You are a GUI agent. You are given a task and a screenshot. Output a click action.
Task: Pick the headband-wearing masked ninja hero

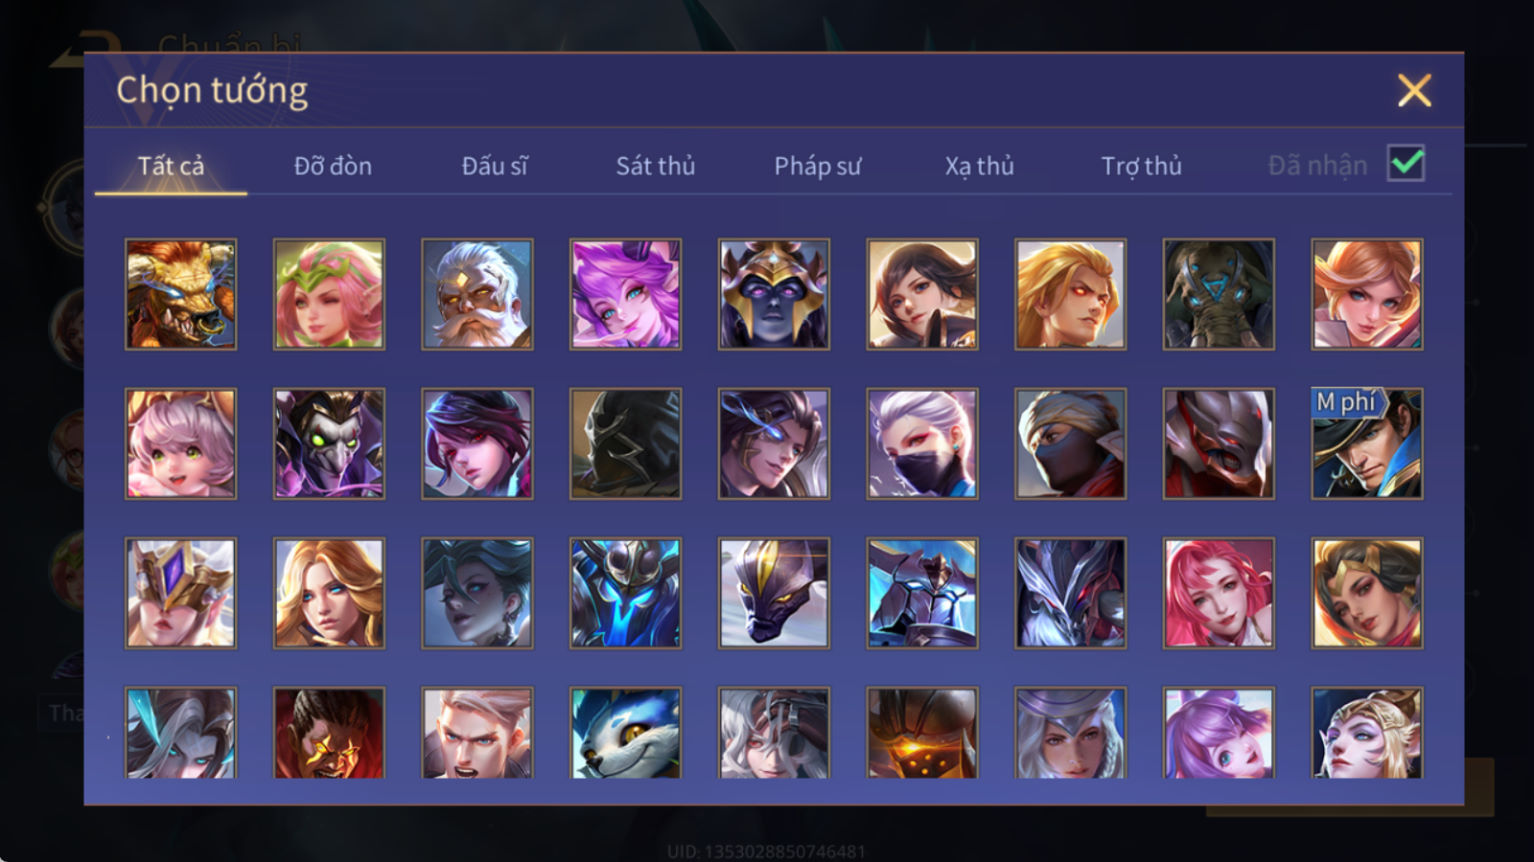tap(1070, 443)
